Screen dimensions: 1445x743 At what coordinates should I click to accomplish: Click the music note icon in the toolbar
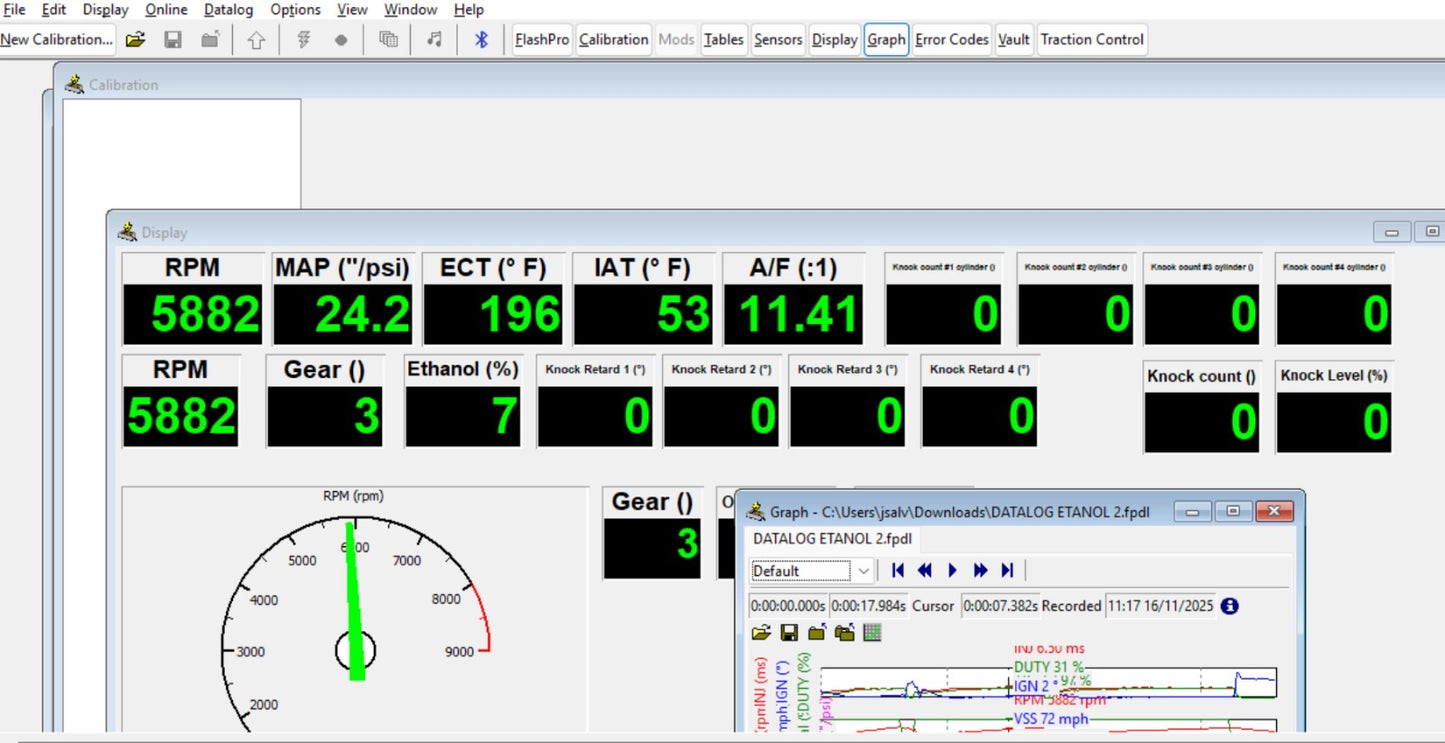click(x=434, y=40)
